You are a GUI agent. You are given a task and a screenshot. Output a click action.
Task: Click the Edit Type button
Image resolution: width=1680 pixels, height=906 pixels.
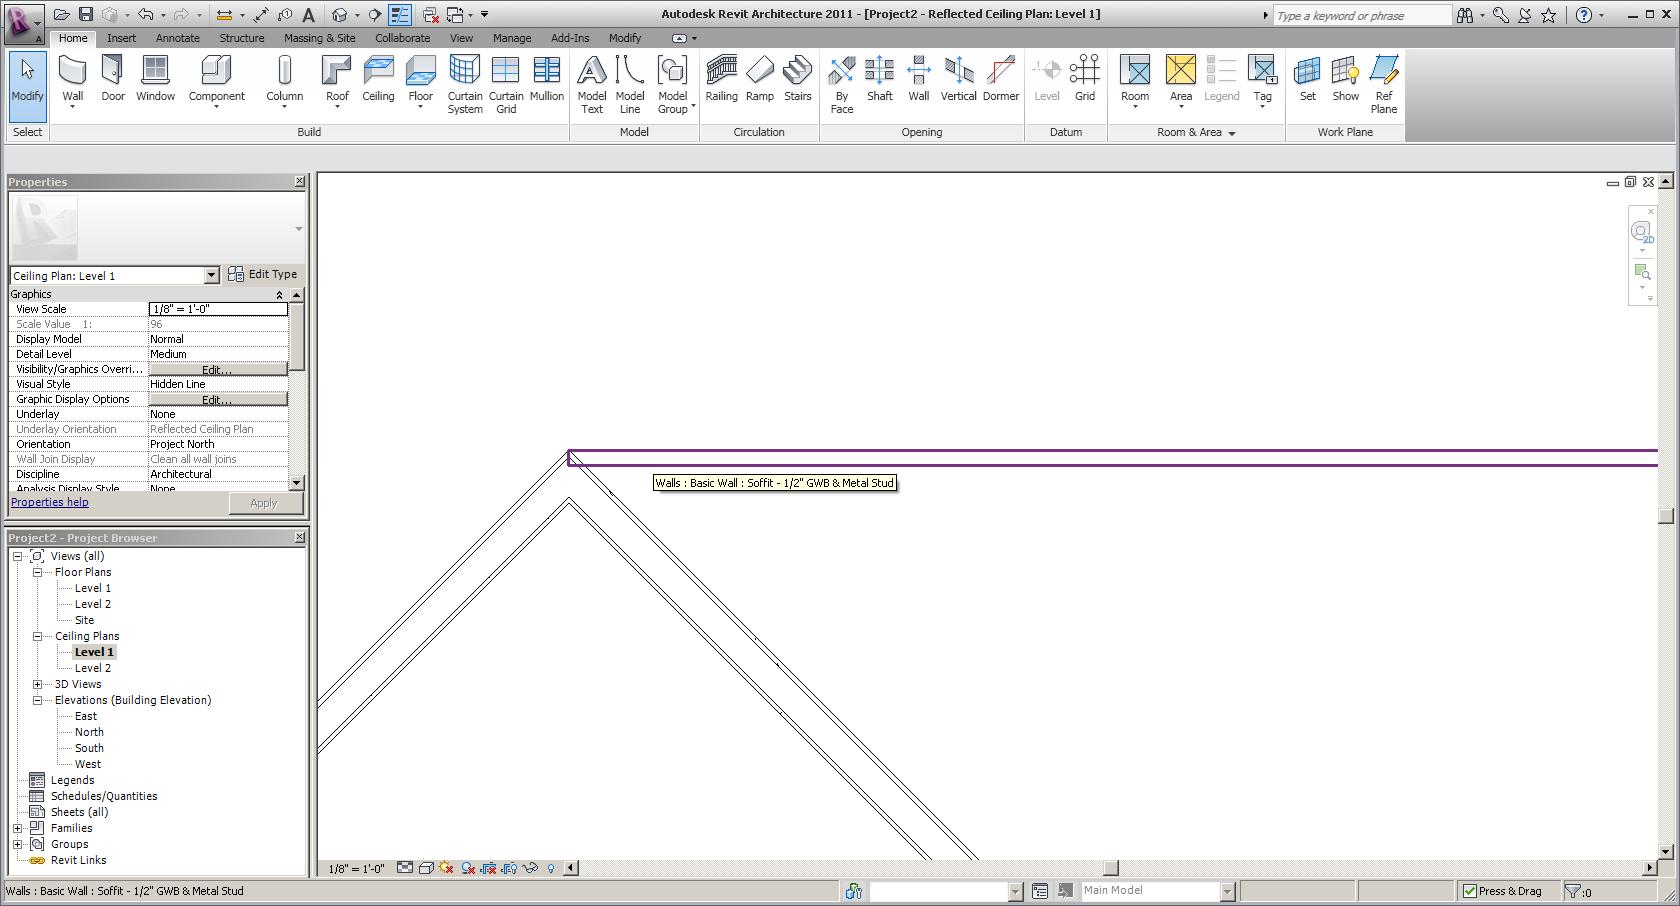tap(263, 274)
